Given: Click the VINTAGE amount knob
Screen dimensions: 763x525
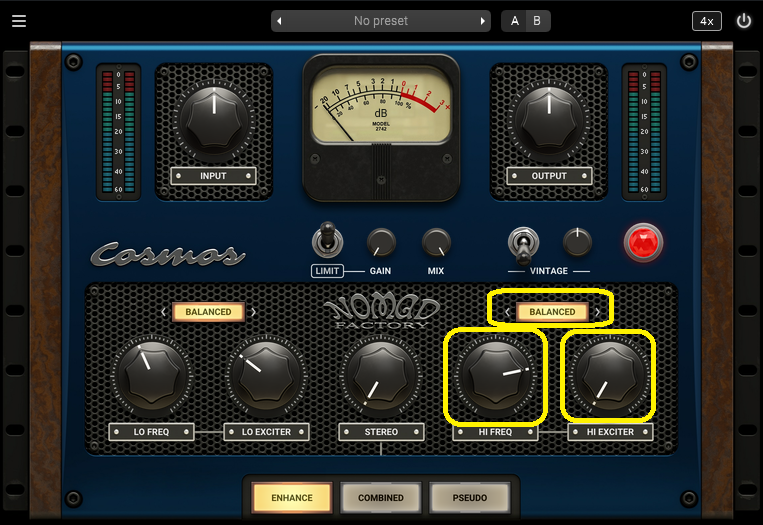Looking at the screenshot, I should (x=577, y=241).
